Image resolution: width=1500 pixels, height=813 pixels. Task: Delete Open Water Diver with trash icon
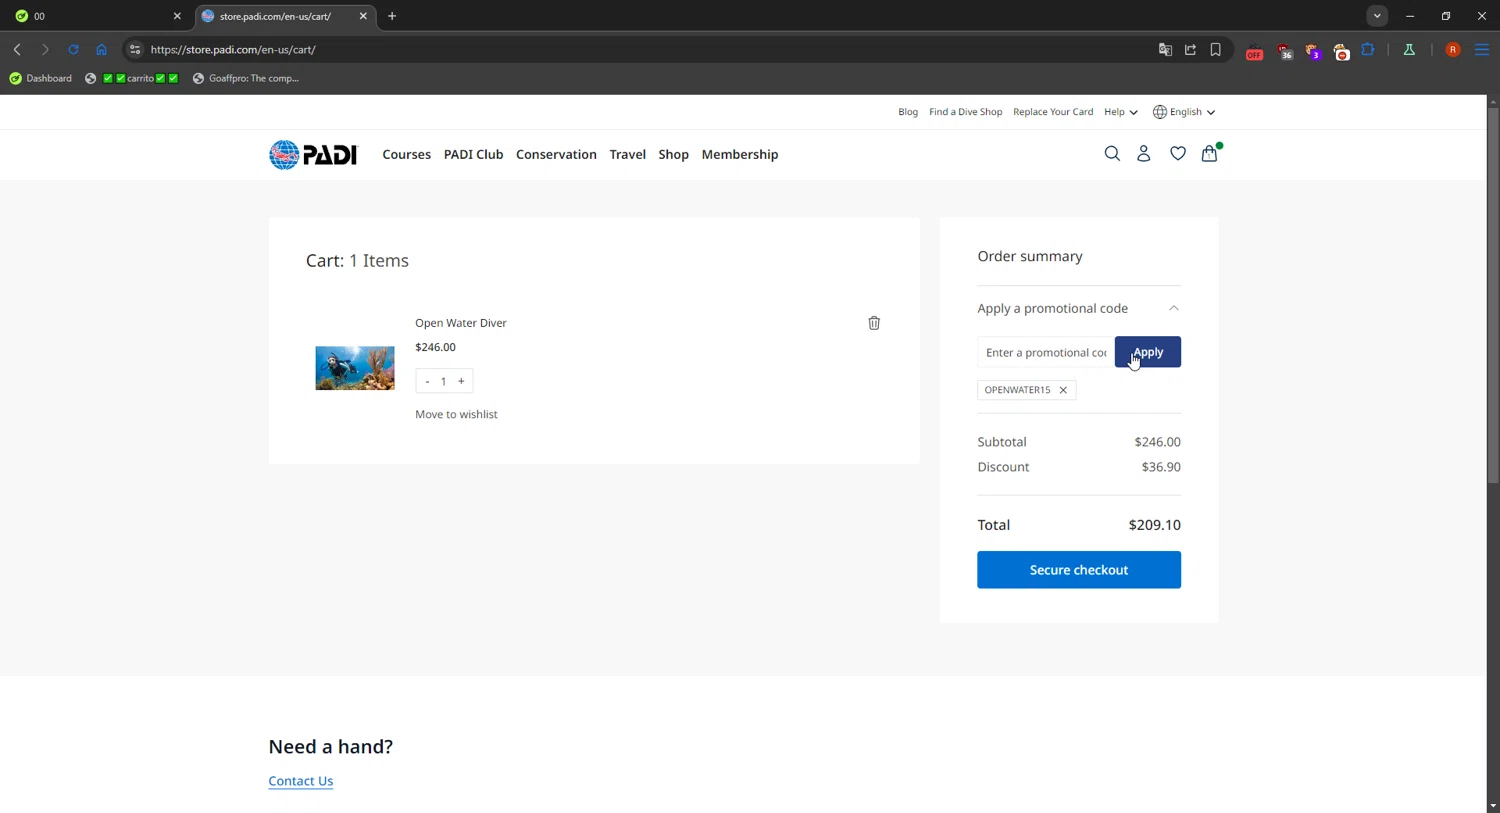click(874, 323)
